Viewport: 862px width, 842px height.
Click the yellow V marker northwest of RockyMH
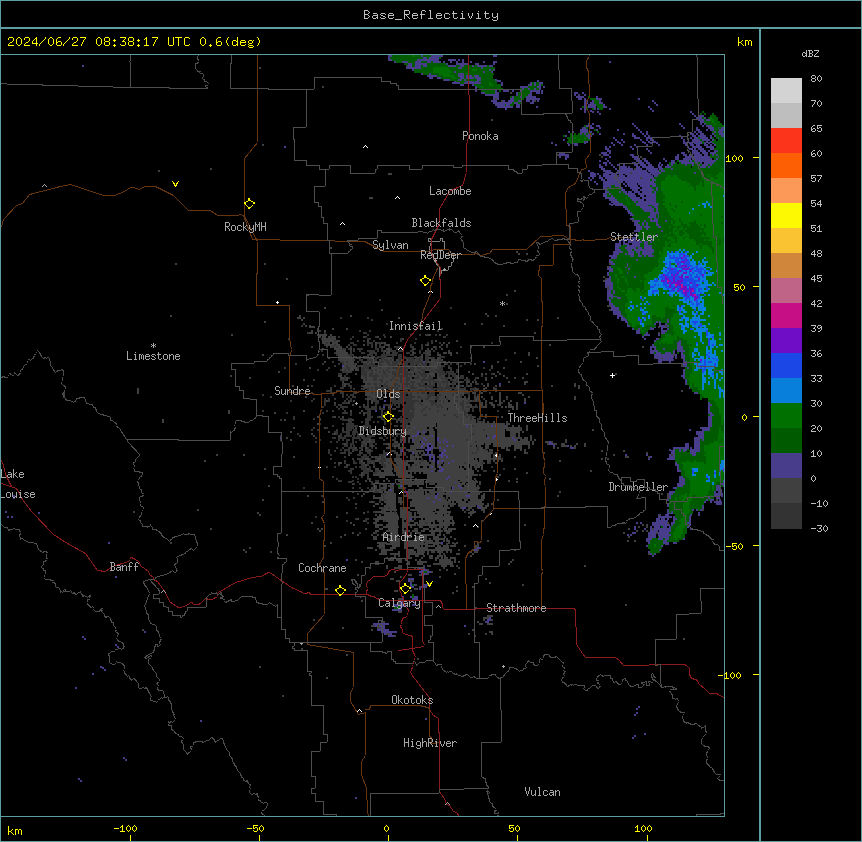(x=175, y=184)
